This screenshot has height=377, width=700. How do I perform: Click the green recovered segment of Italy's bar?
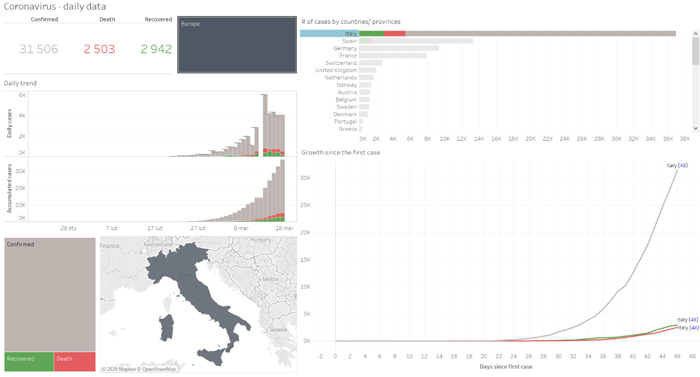(x=371, y=34)
